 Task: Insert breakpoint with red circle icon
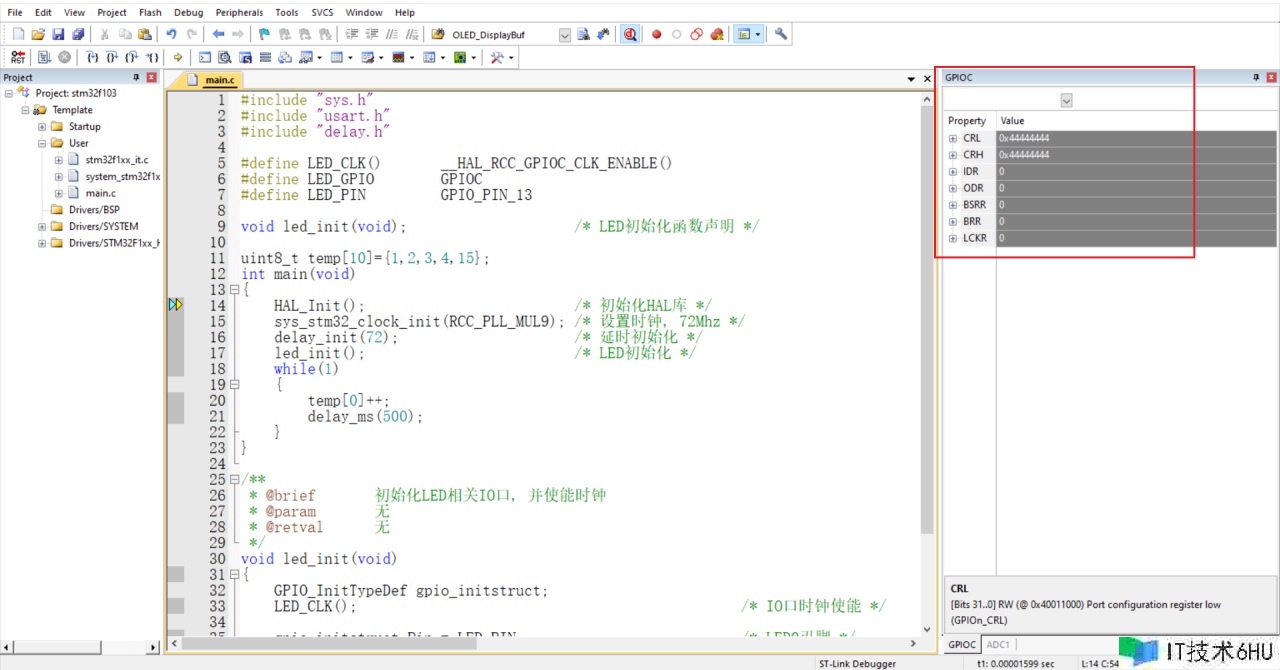[657, 35]
